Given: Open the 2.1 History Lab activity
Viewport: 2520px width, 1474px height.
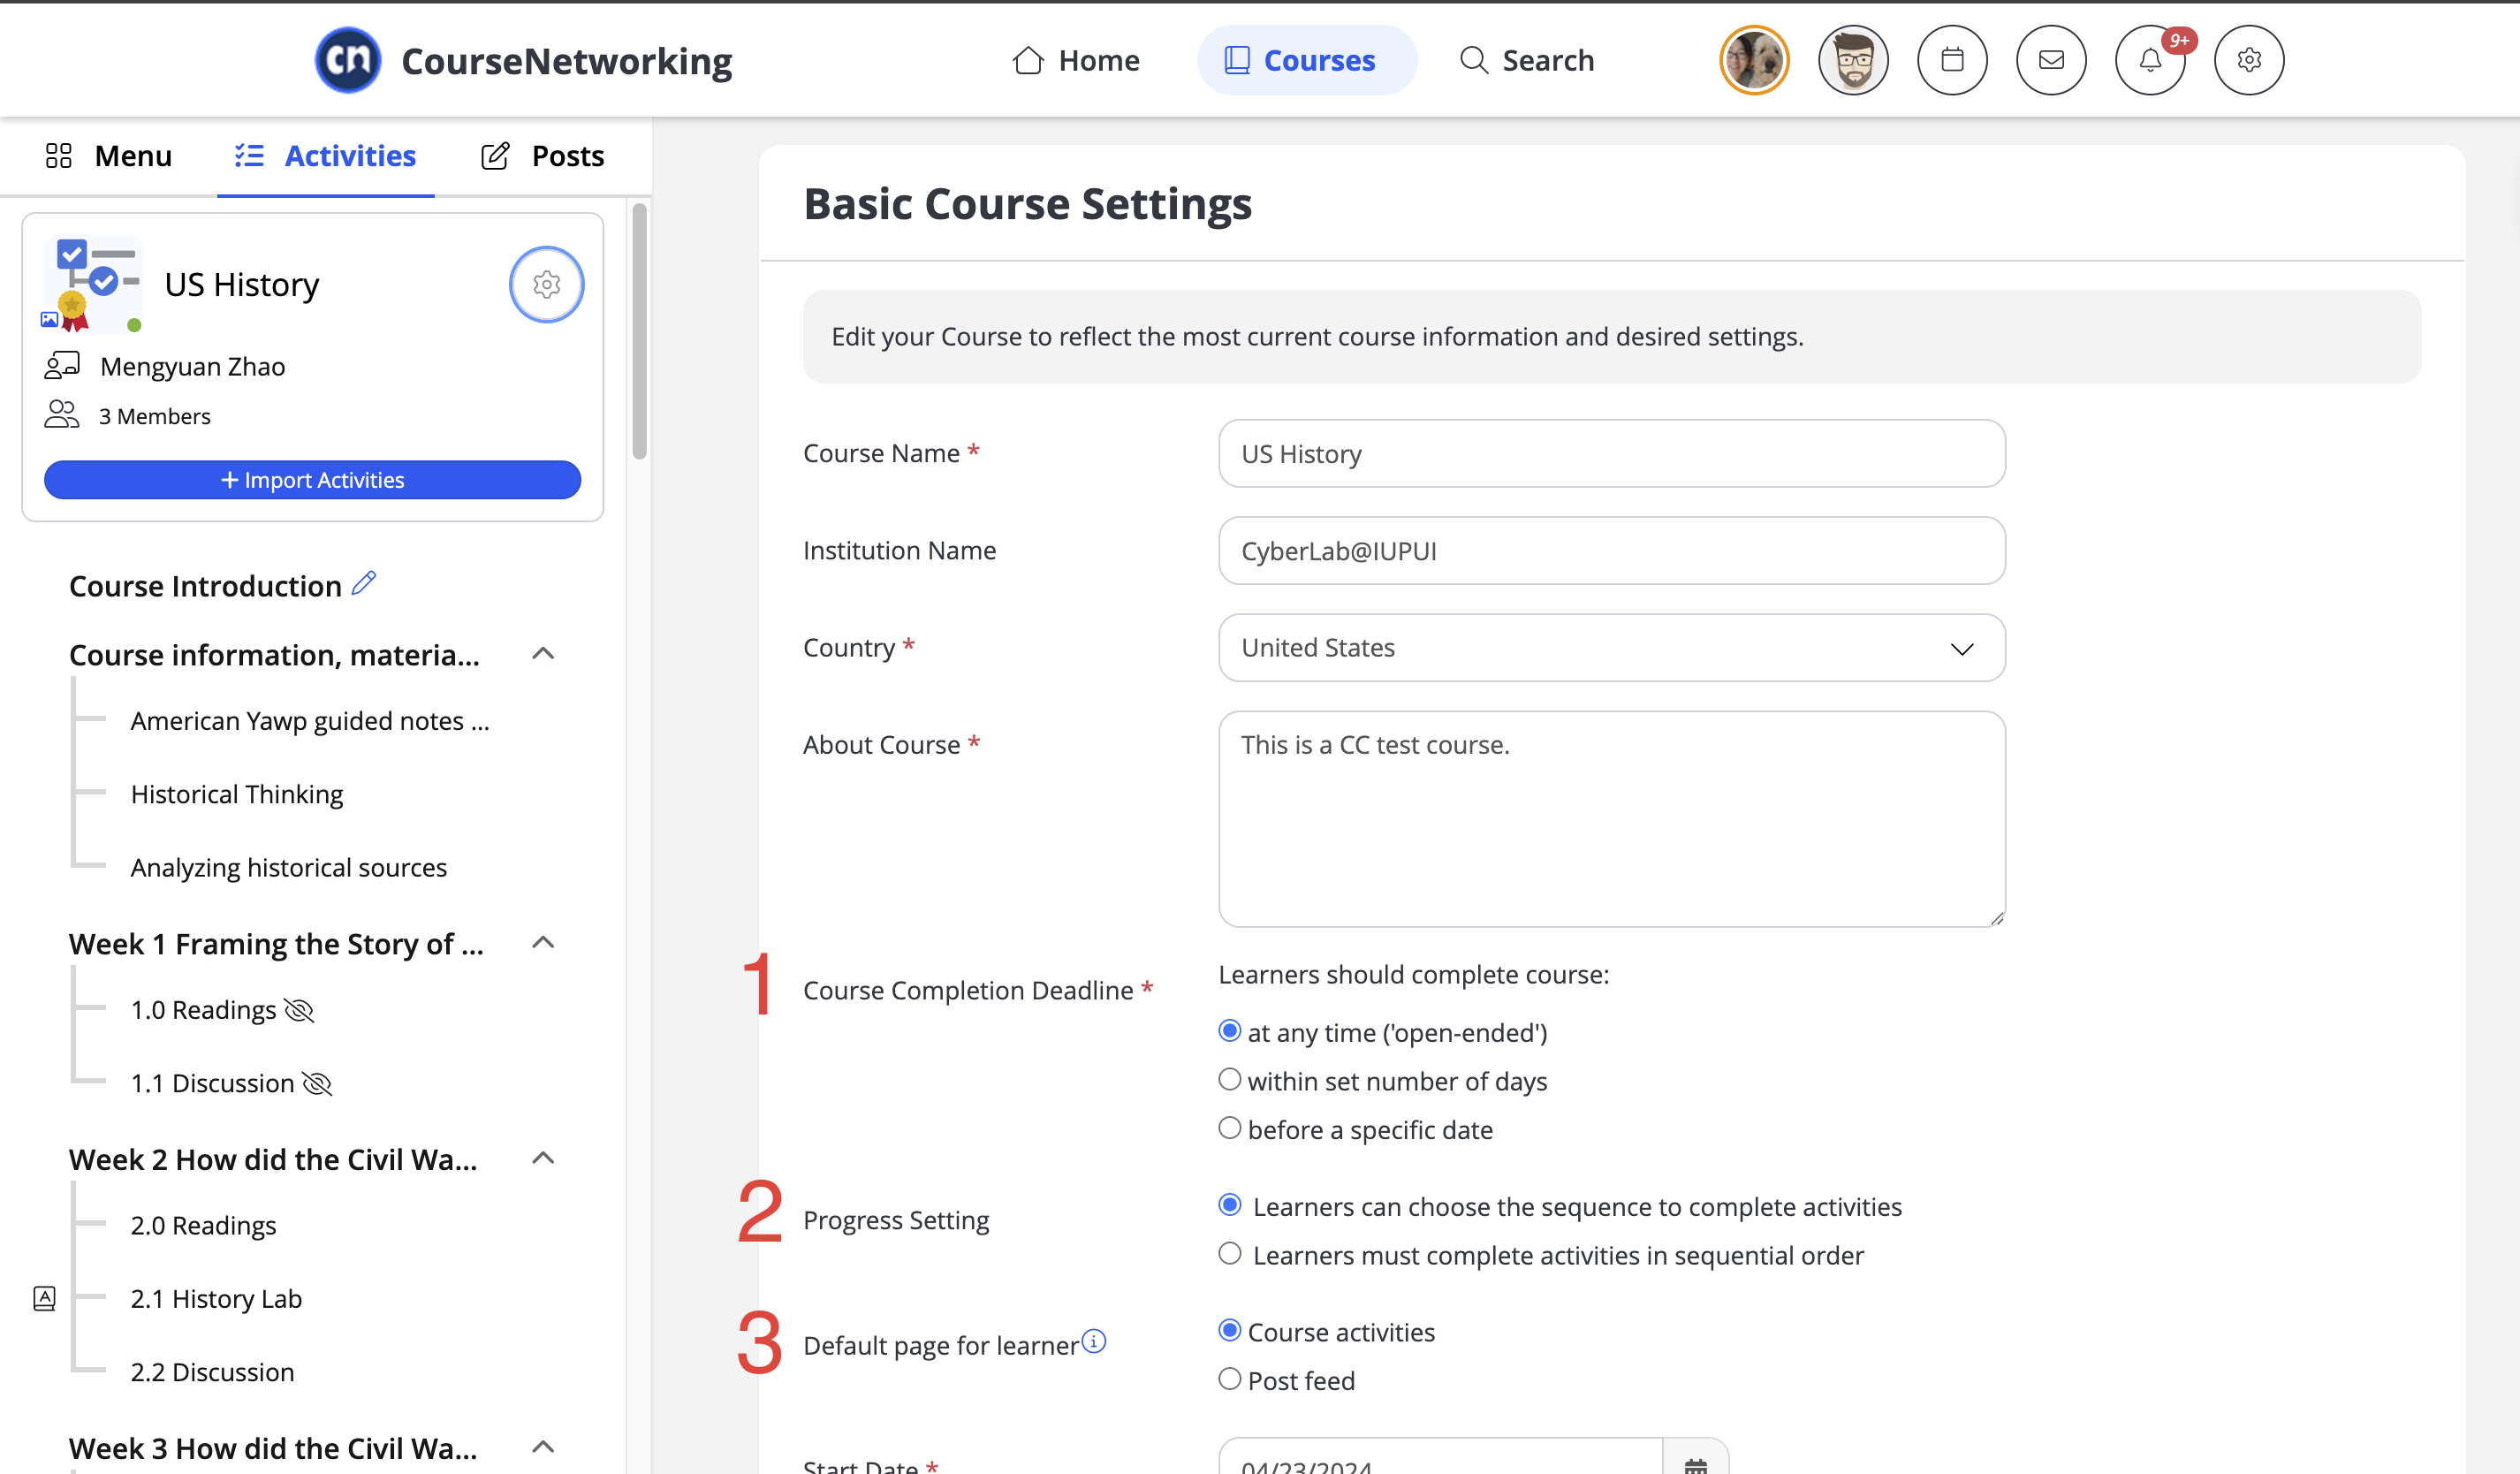Looking at the screenshot, I should pos(216,1298).
